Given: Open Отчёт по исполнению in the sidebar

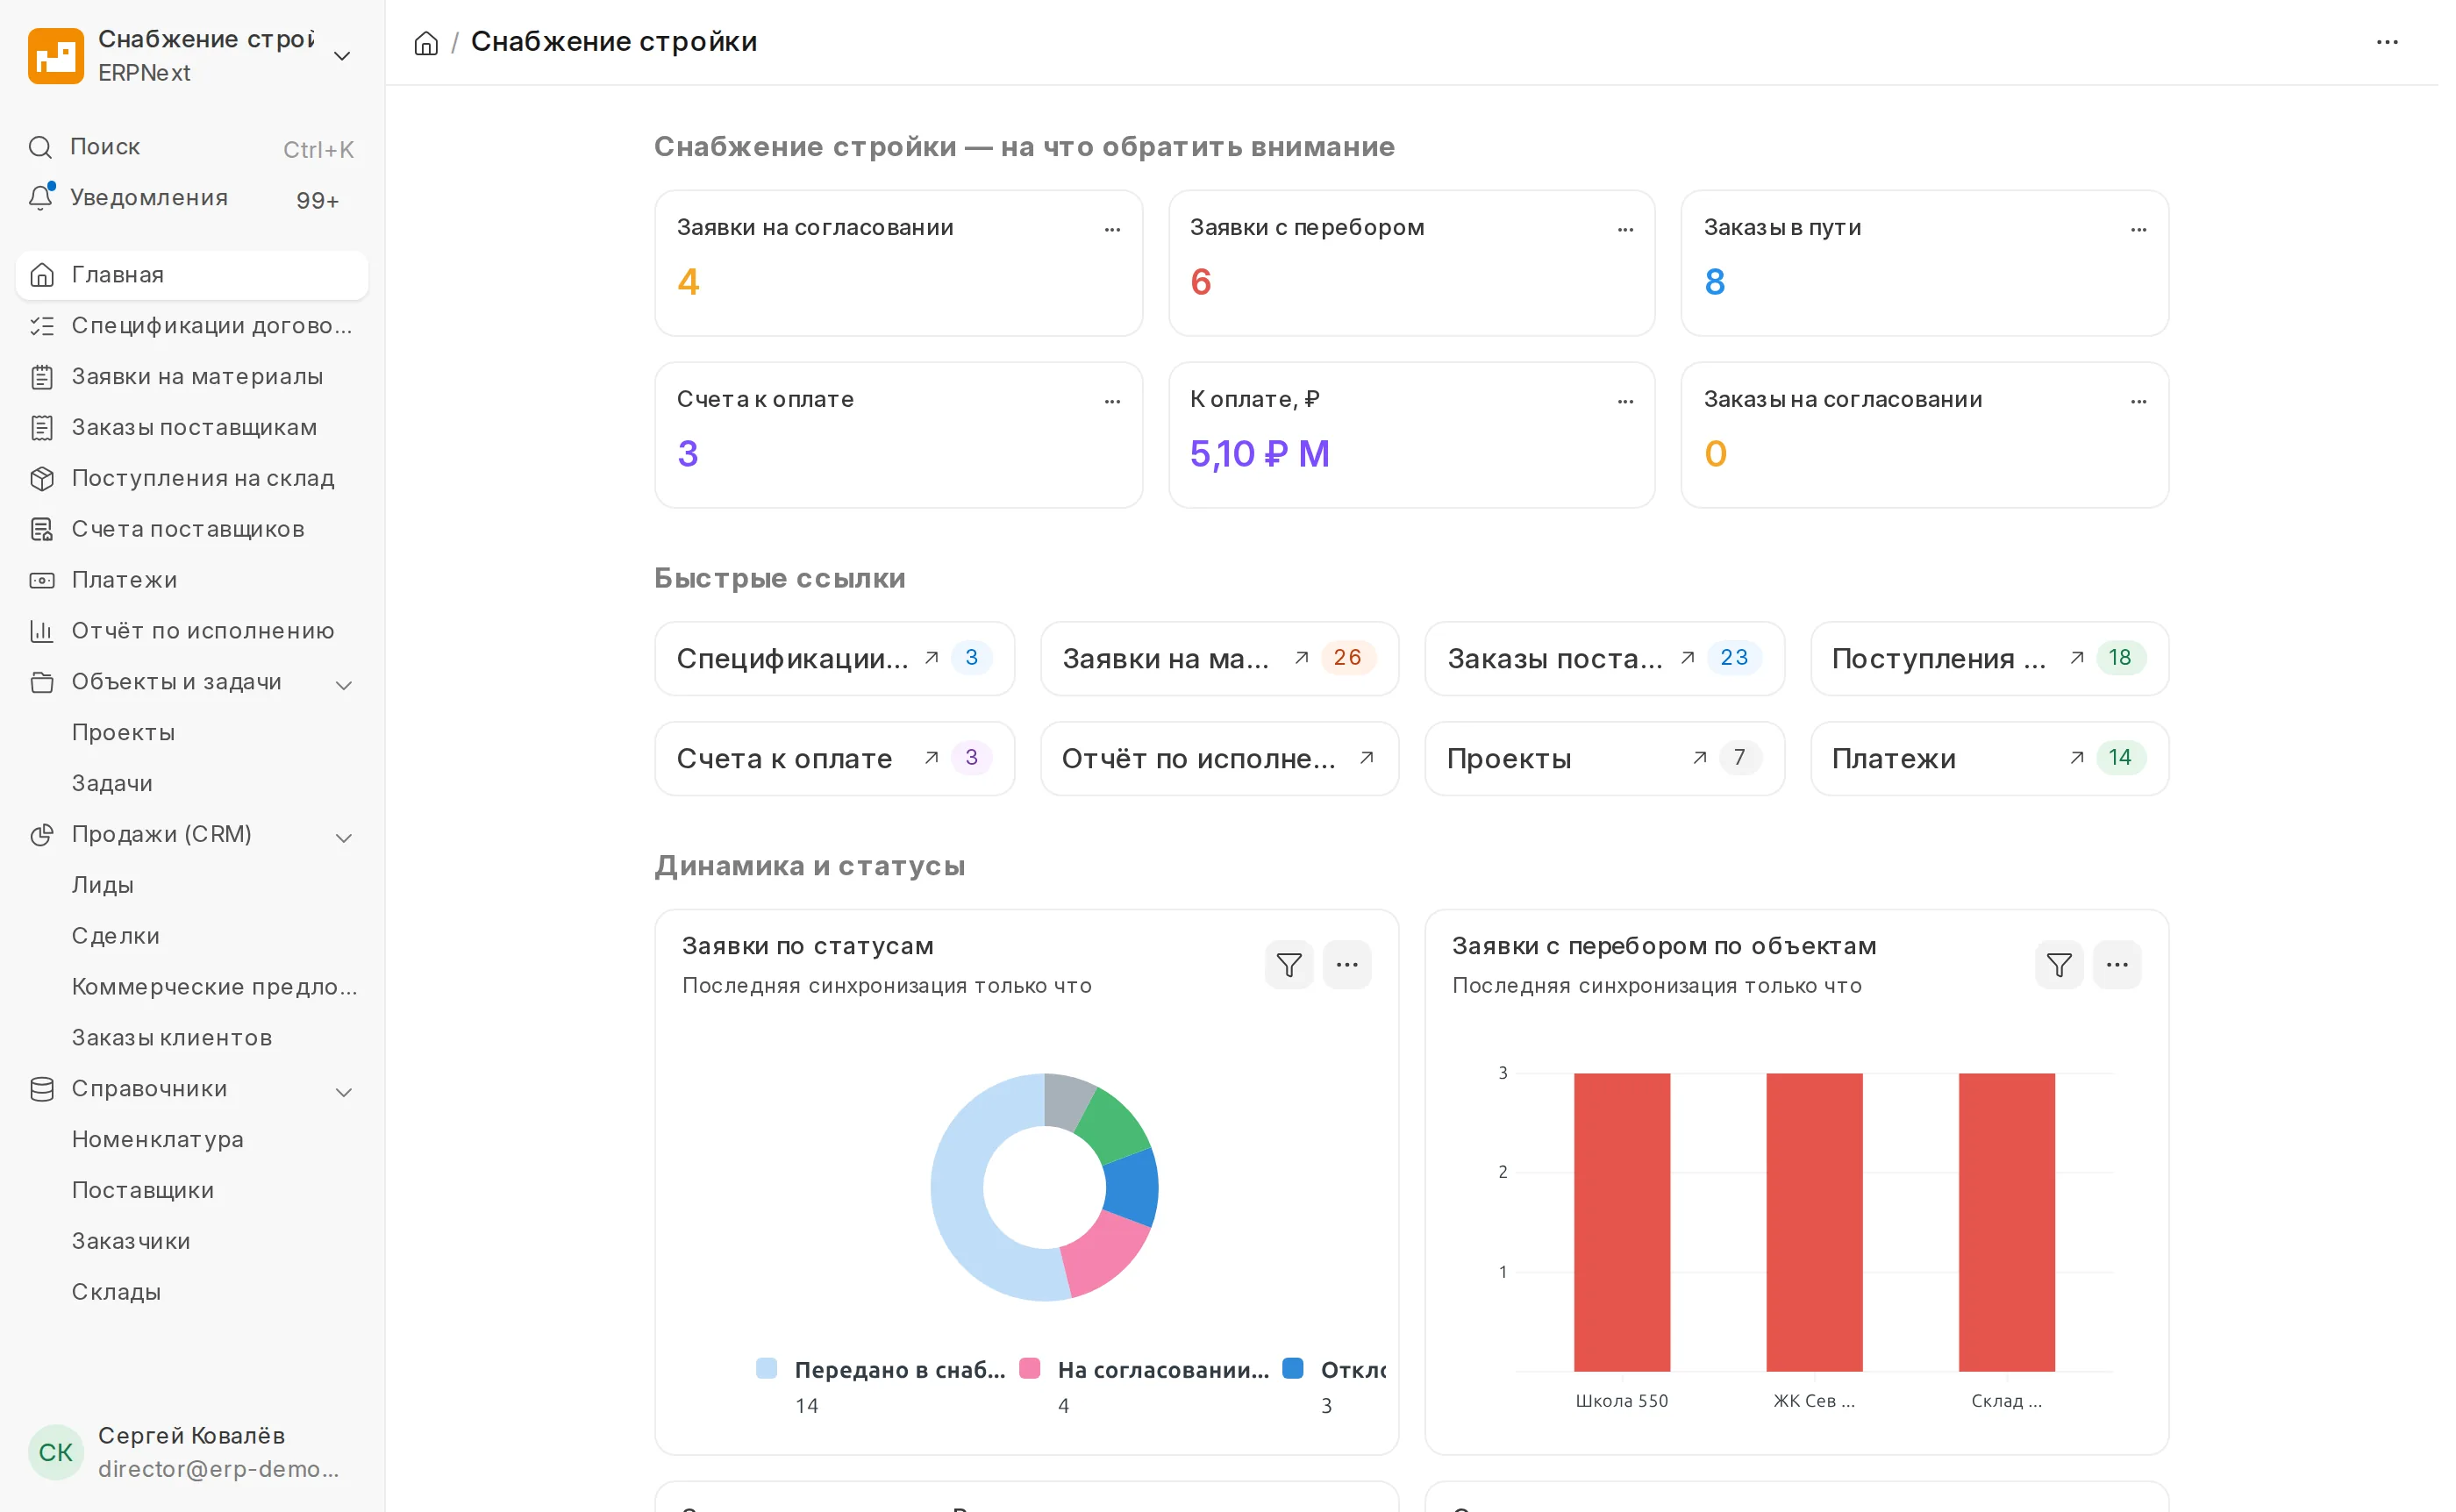Looking at the screenshot, I should 193,635.
